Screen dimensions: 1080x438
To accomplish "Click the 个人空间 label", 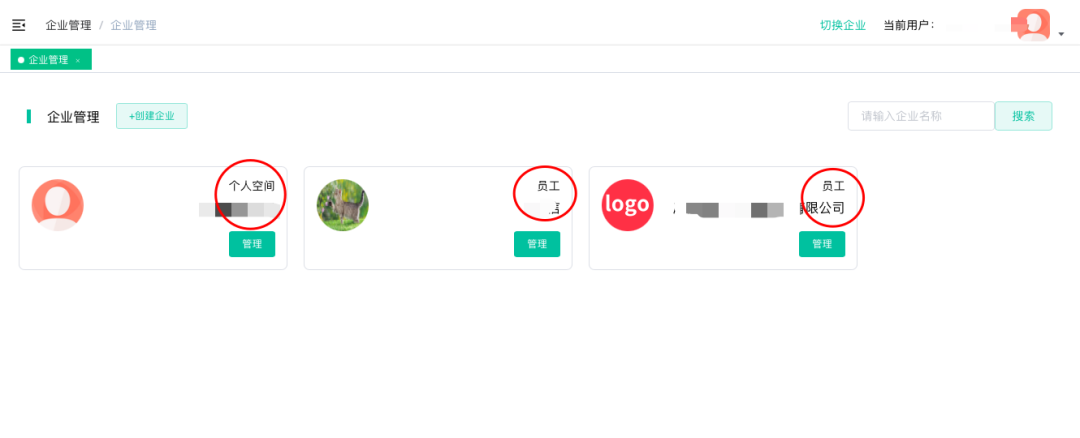I will [x=252, y=186].
